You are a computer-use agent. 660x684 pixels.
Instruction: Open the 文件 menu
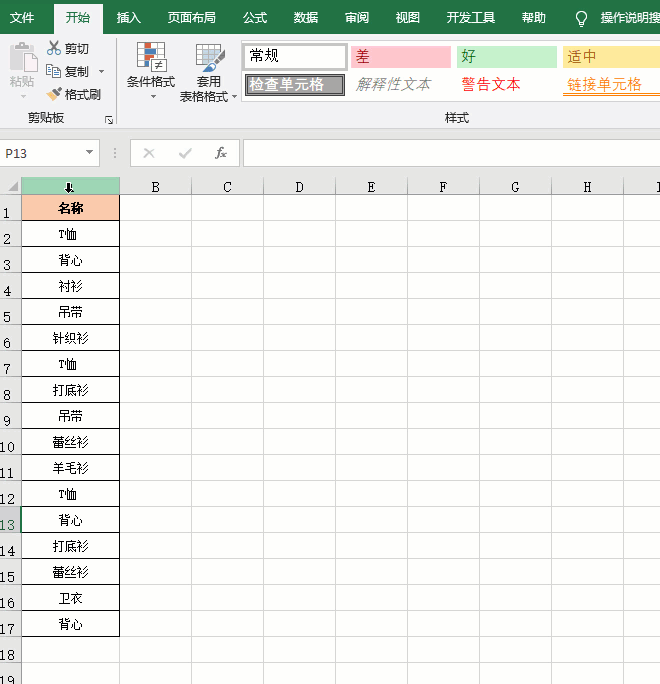tap(22, 18)
